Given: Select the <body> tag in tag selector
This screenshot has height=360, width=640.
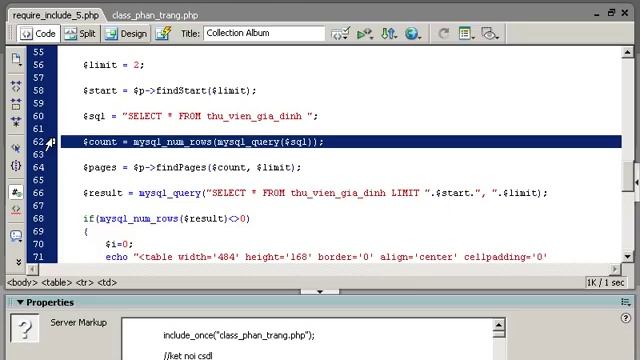Looking at the screenshot, I should (x=22, y=282).
